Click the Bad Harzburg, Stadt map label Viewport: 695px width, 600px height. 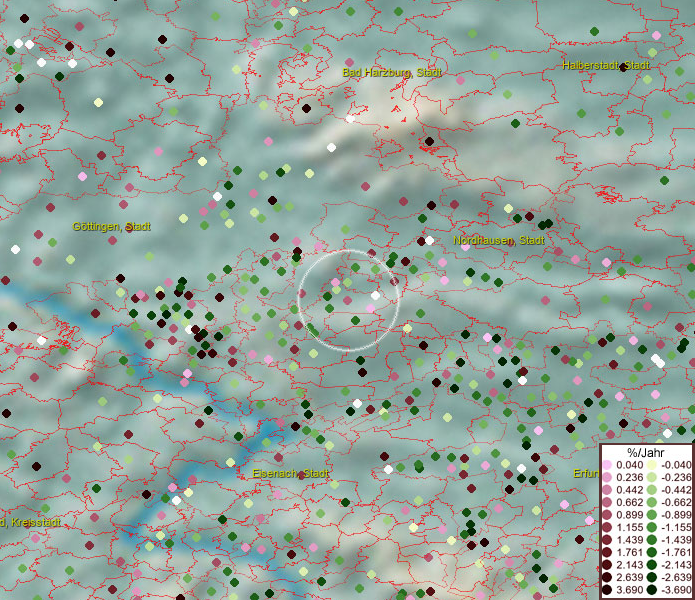click(x=392, y=72)
